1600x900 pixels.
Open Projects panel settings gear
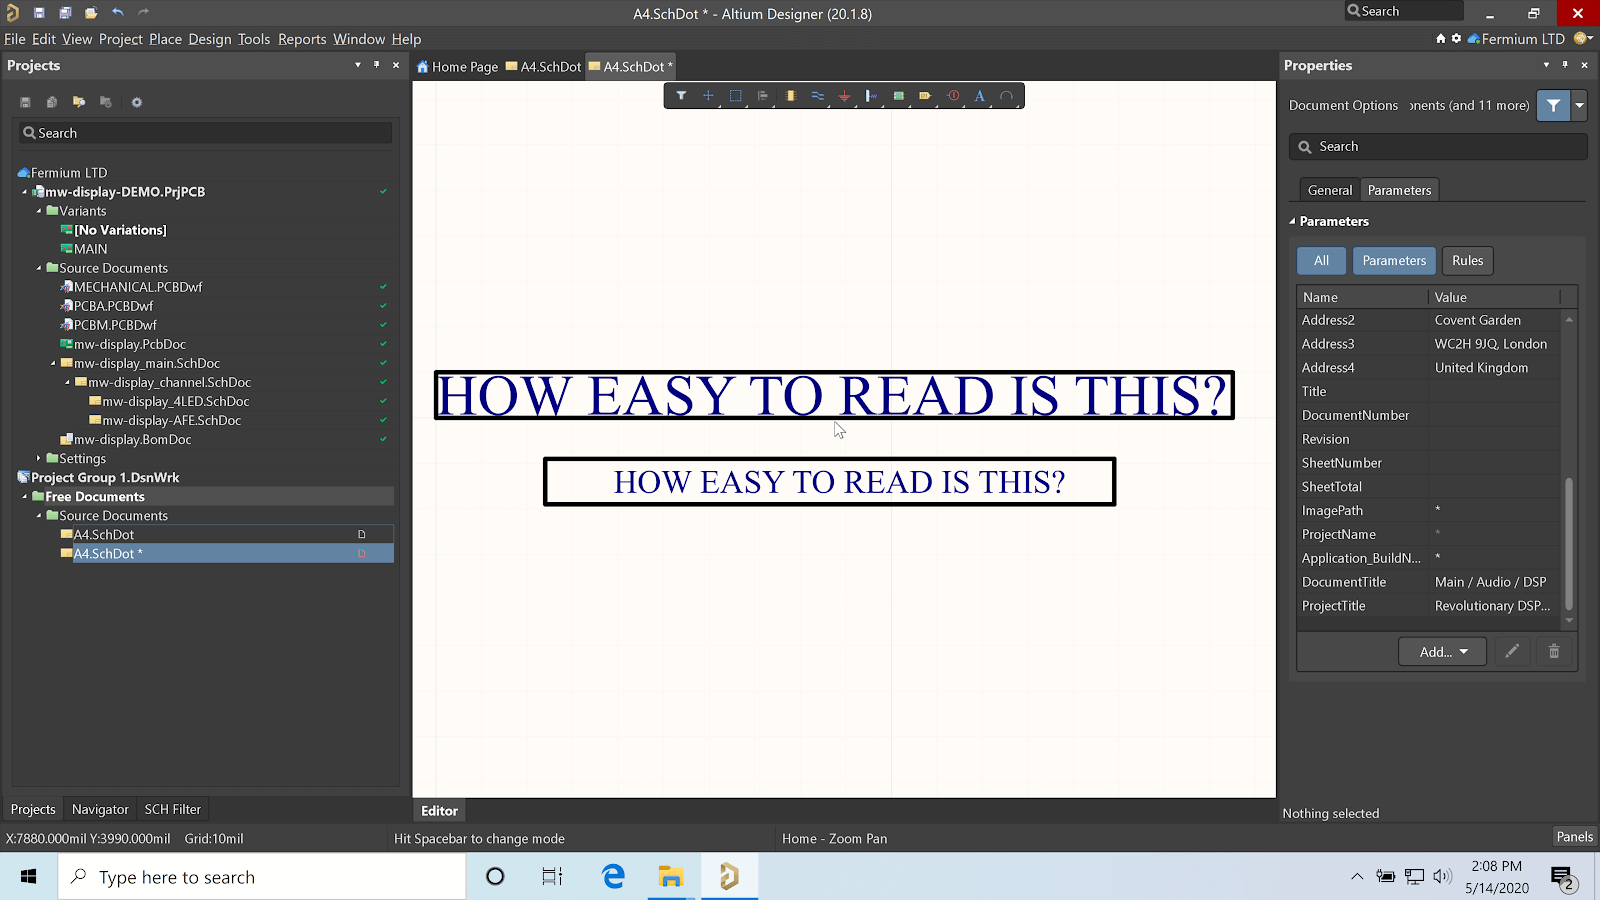pos(137,102)
